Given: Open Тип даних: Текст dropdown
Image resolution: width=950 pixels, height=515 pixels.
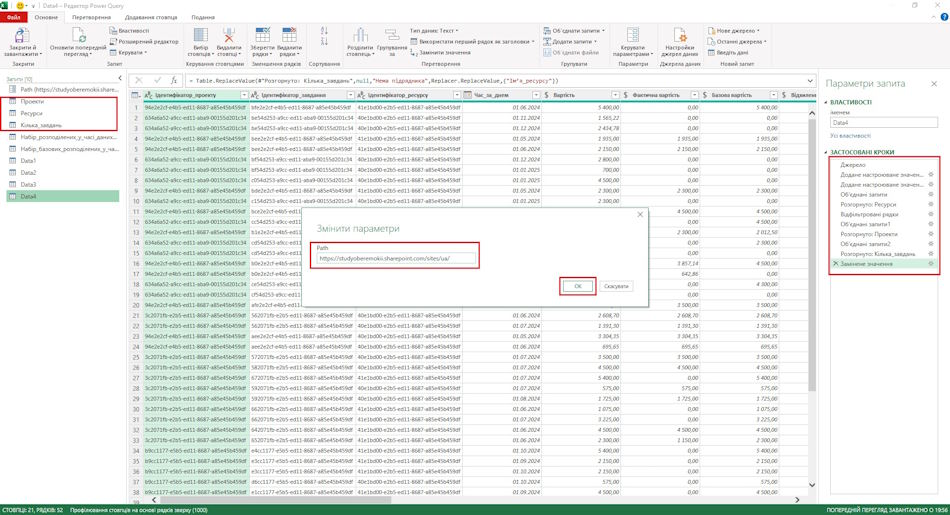Looking at the screenshot, I should [x=434, y=30].
